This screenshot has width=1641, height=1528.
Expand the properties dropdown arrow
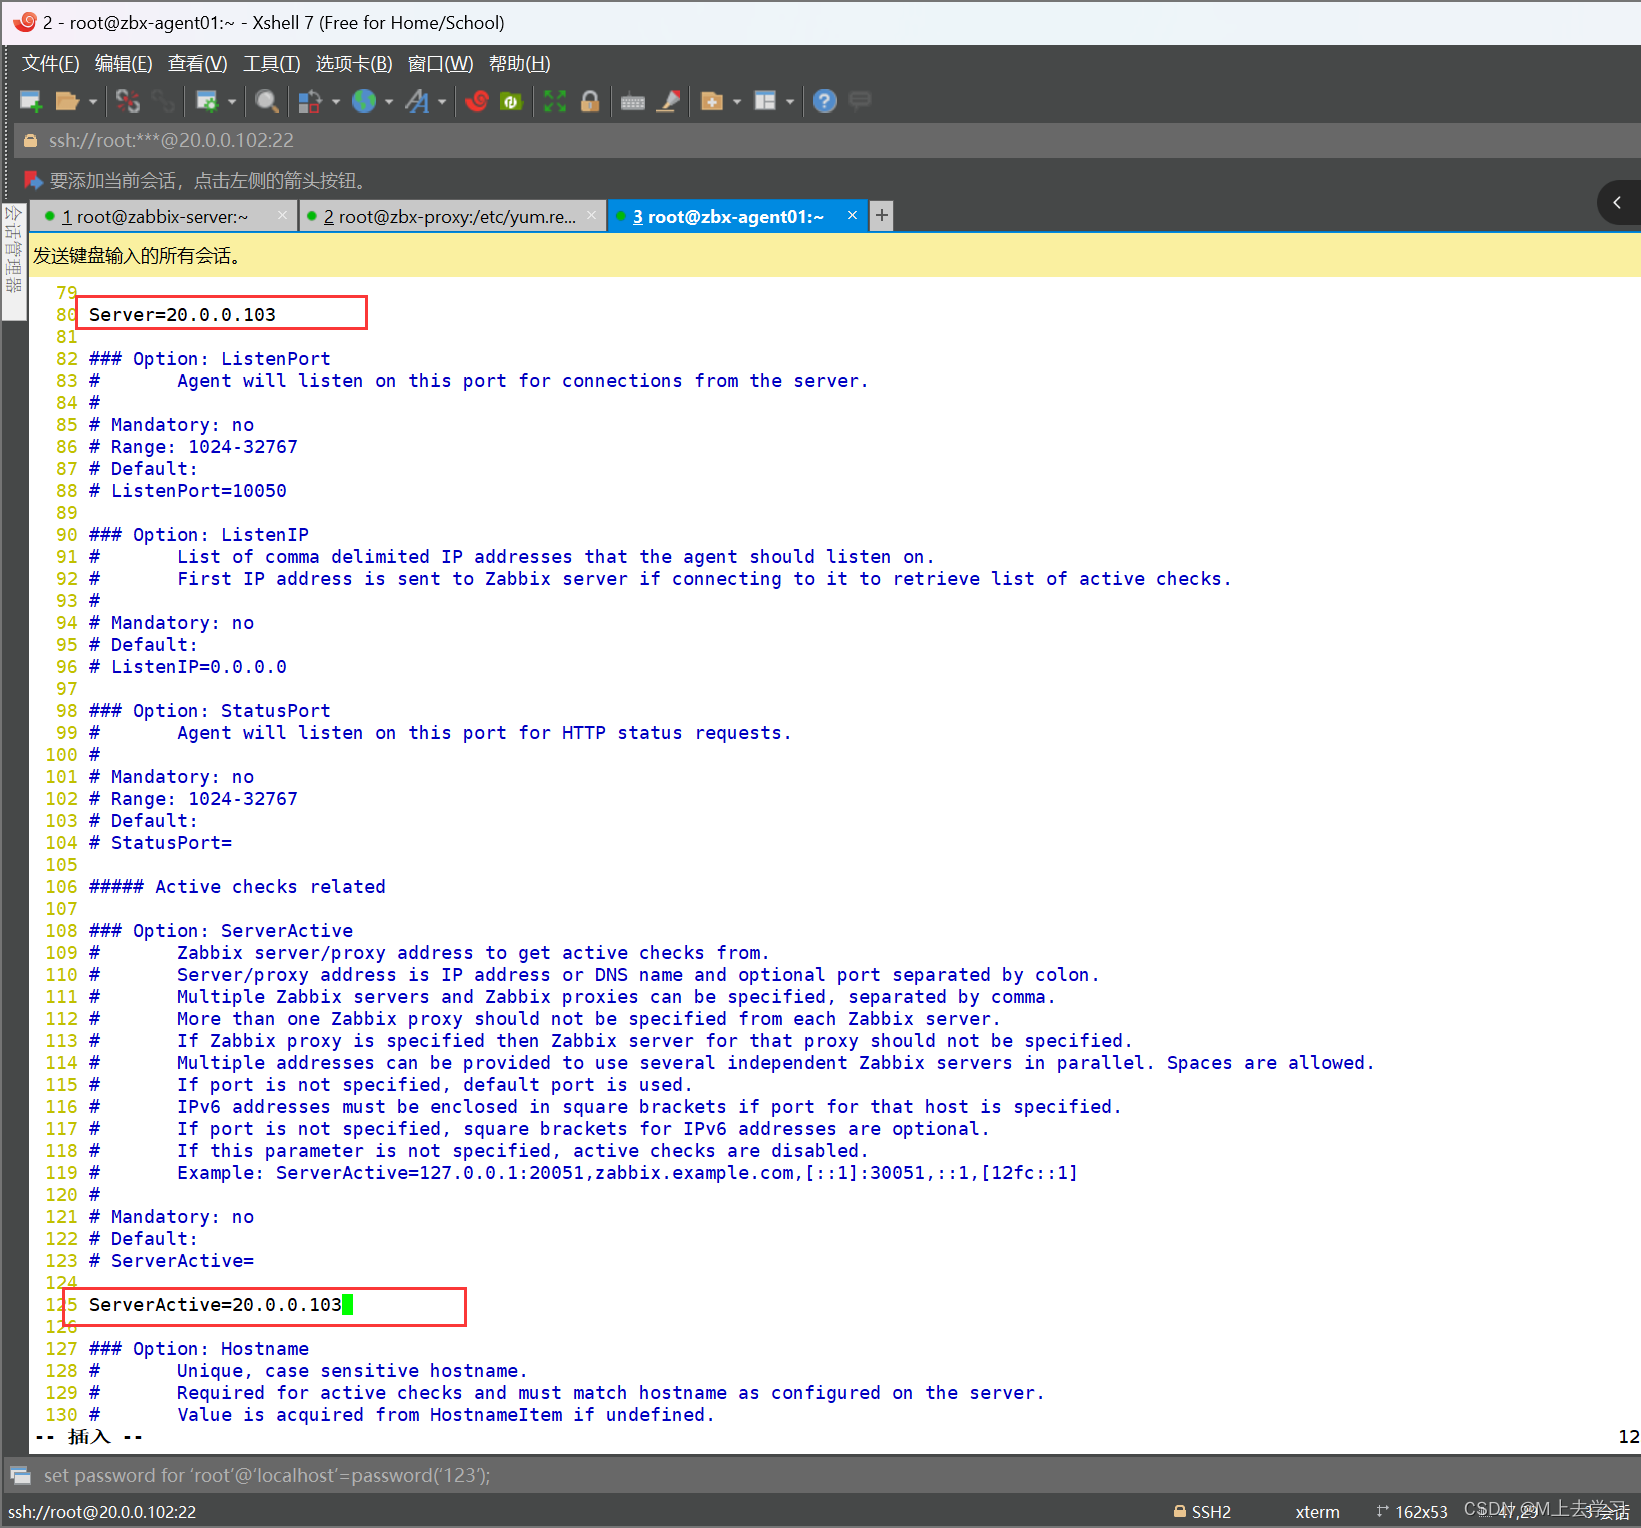[x=232, y=101]
